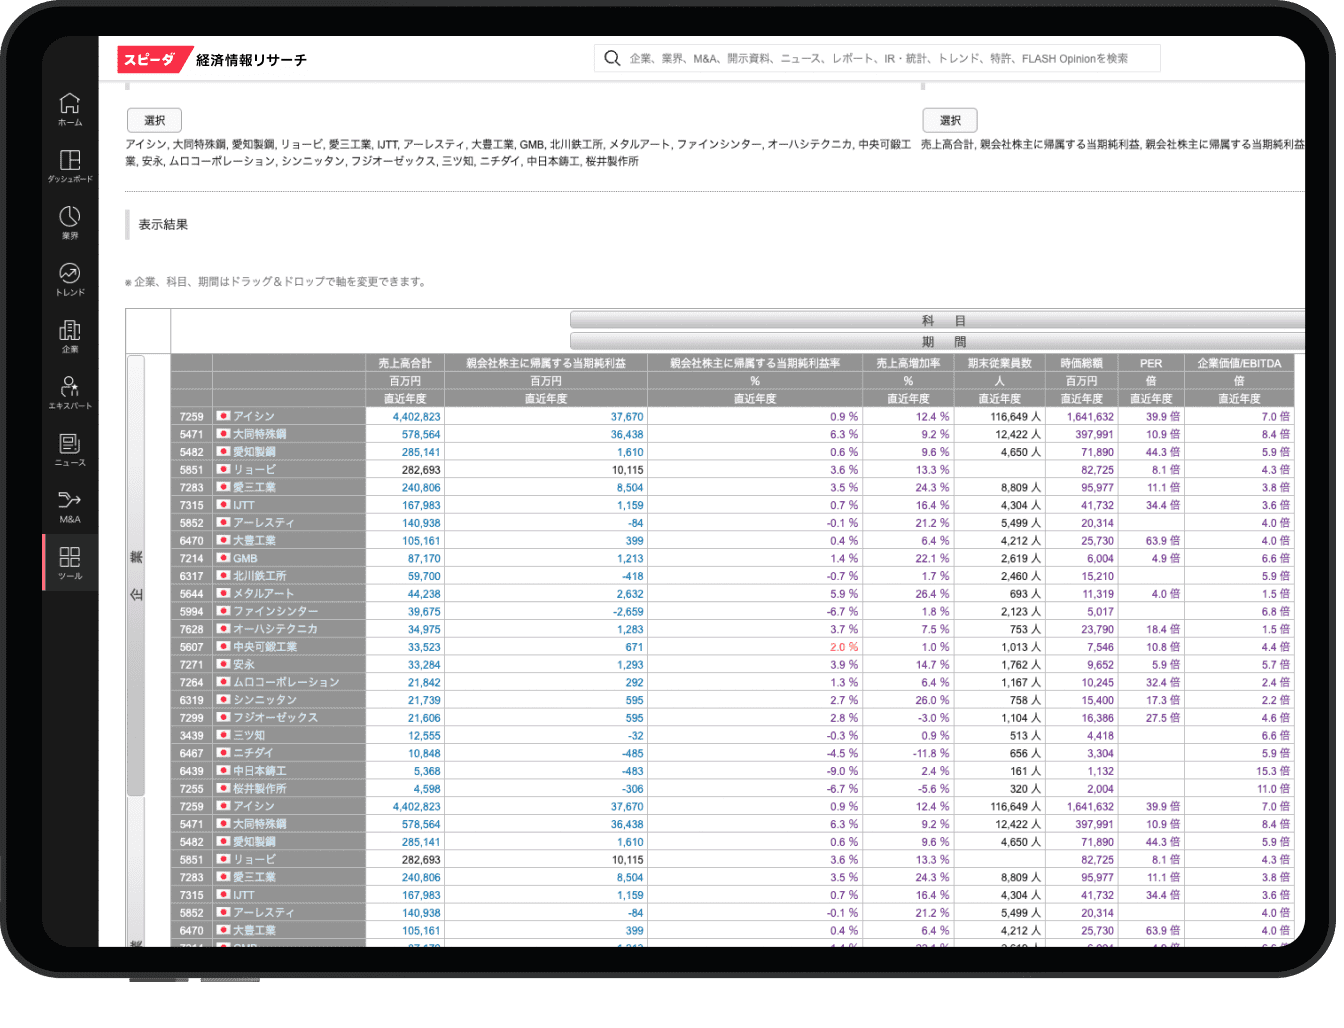Image resolution: width=1344 pixels, height=1028 pixels.
Task: Click the search field for 企業、業界、M&A
Action: click(x=878, y=58)
